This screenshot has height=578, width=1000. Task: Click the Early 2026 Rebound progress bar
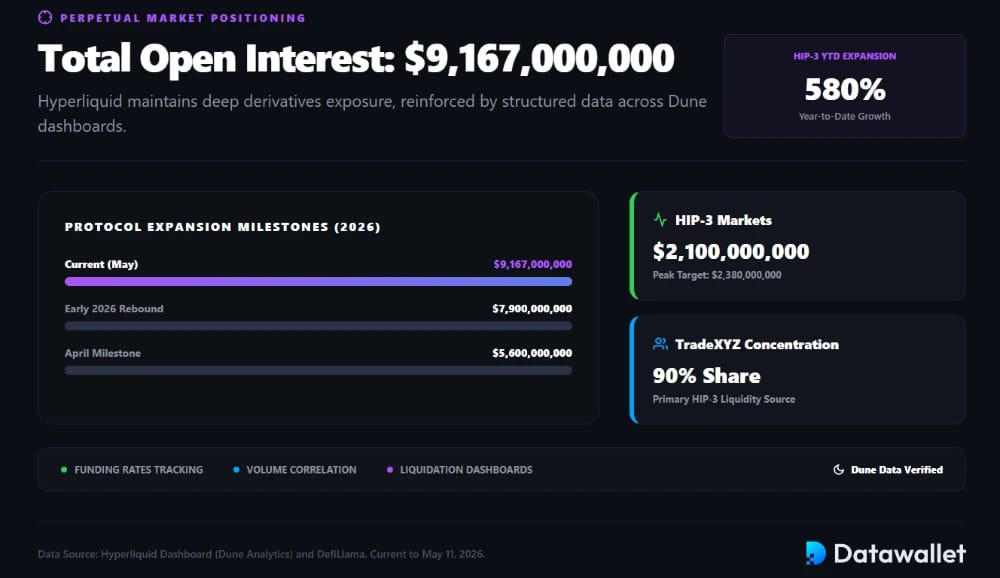click(x=318, y=326)
